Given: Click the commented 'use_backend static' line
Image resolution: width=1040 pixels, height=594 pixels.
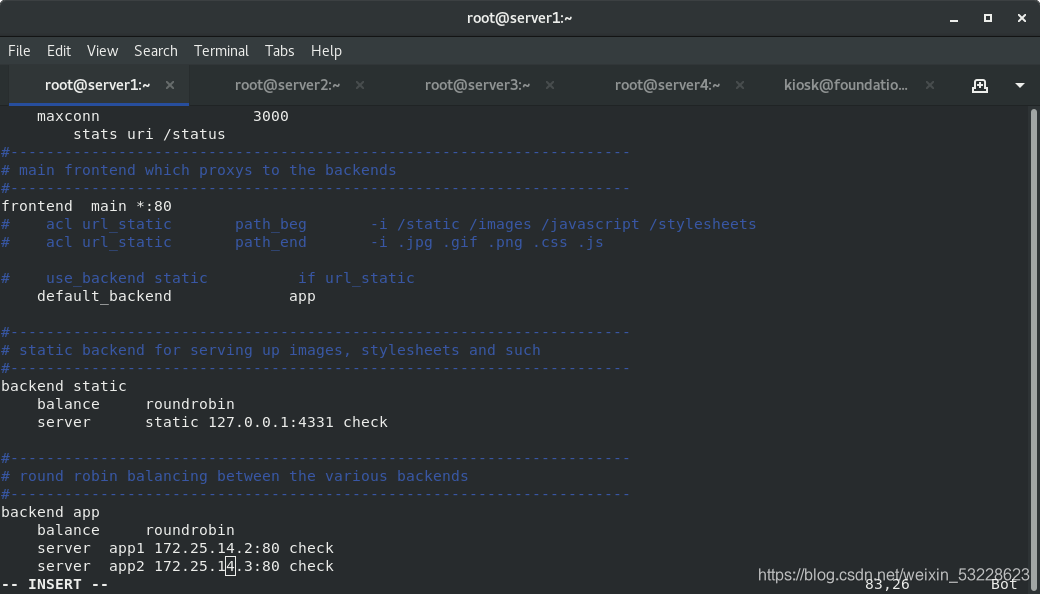Looking at the screenshot, I should 208,278.
